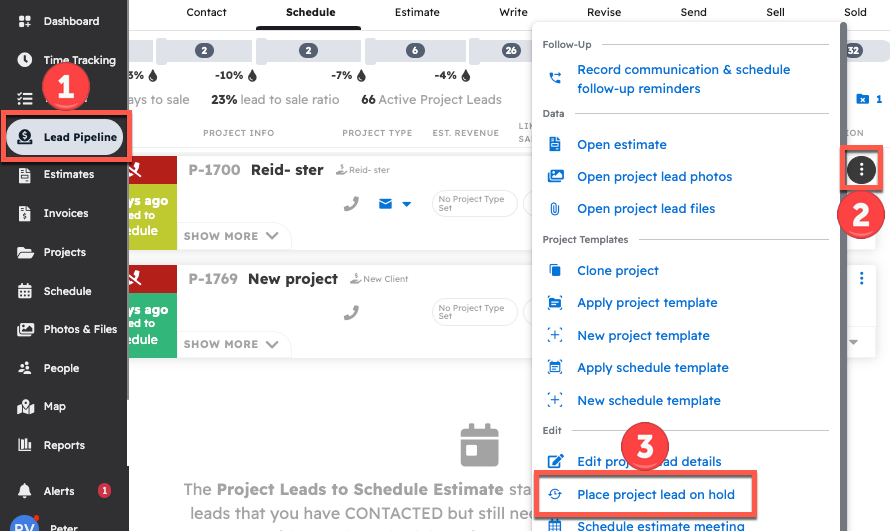Screen dimensions: 890x531
Task: Choose Open project lead photos
Action: tap(654, 177)
